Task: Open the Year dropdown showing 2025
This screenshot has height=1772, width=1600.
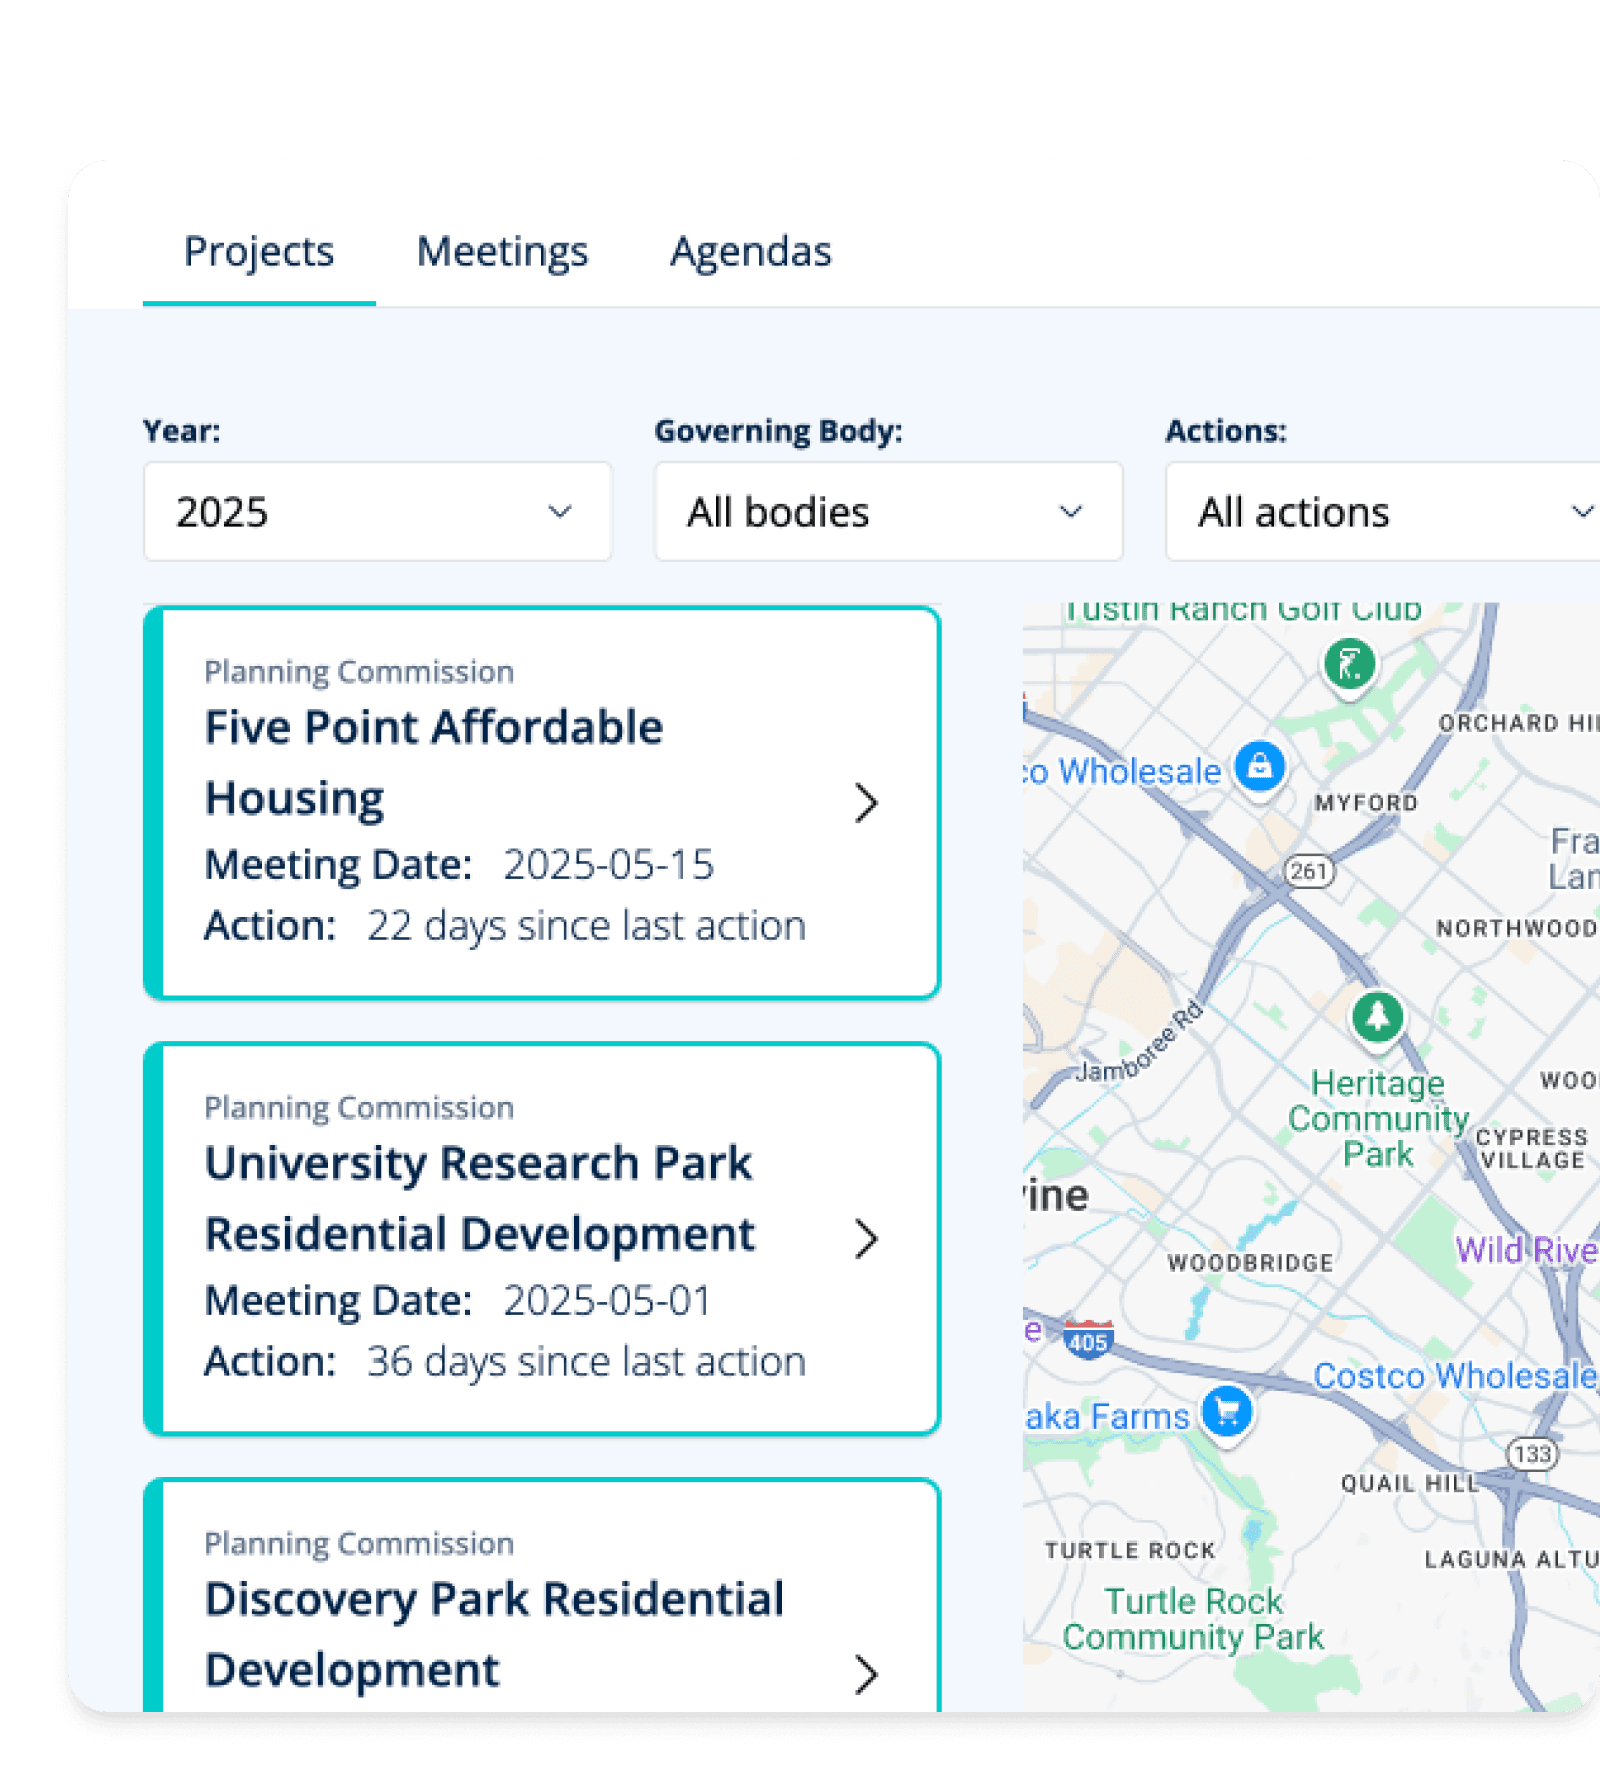Action: (x=378, y=511)
